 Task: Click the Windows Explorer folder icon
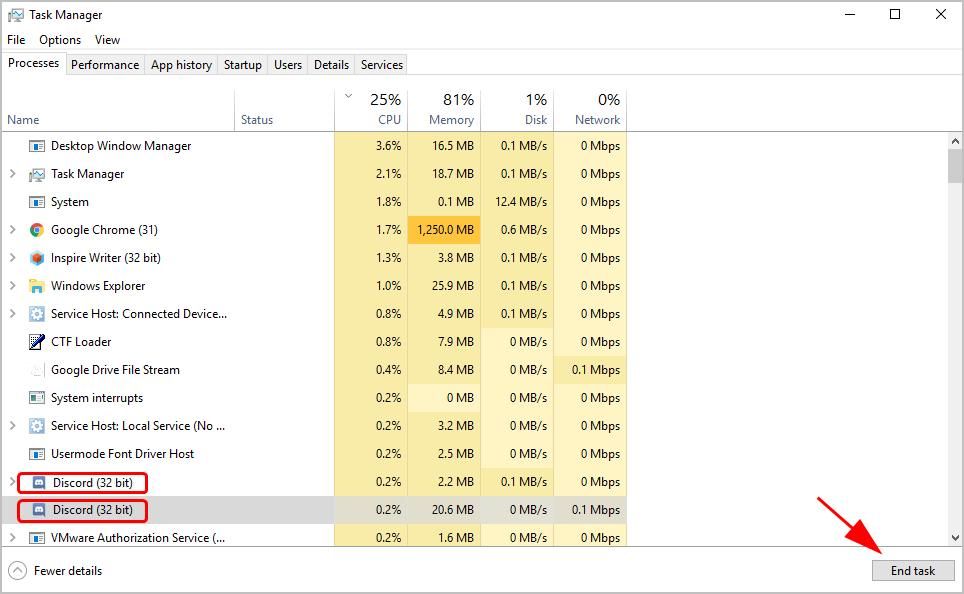pos(37,286)
